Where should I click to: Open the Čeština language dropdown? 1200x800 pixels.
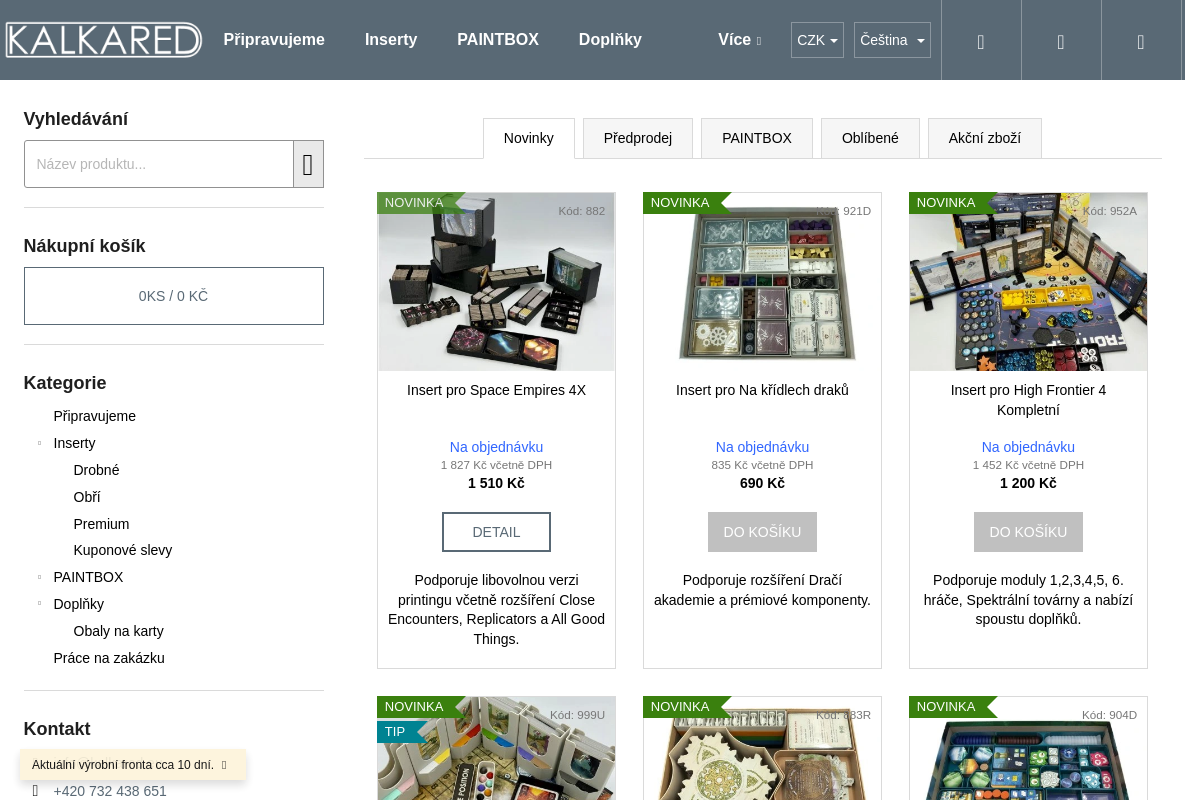[892, 40]
